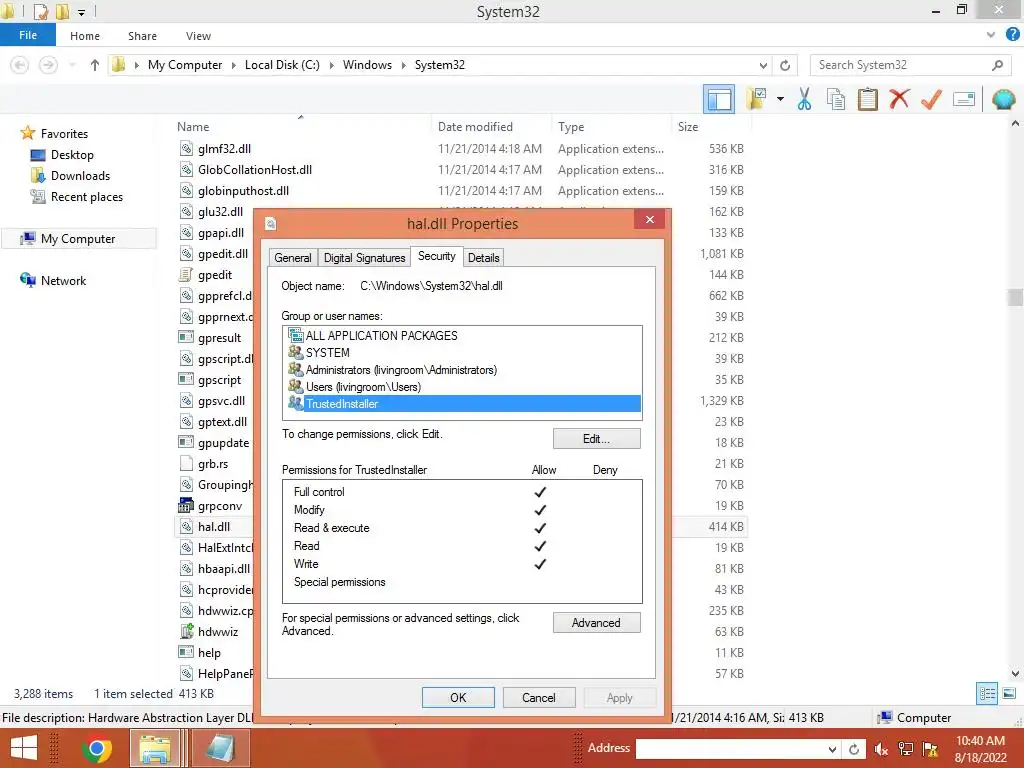The image size is (1024, 768).
Task: Open taskbar Address dropdown arrow
Action: (x=832, y=749)
